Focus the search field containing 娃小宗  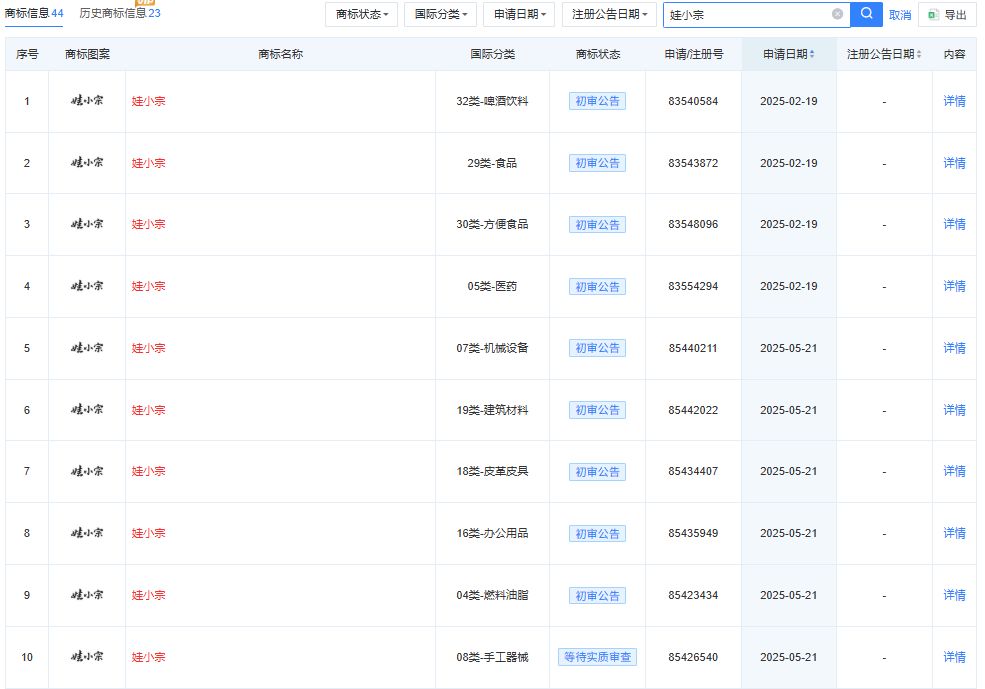pyautogui.click(x=745, y=15)
